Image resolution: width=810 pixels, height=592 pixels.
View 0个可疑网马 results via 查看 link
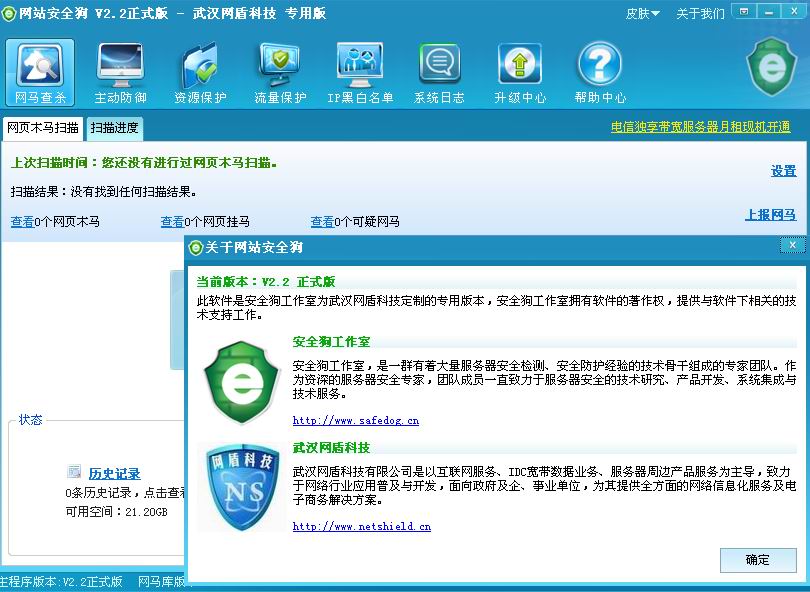point(322,222)
